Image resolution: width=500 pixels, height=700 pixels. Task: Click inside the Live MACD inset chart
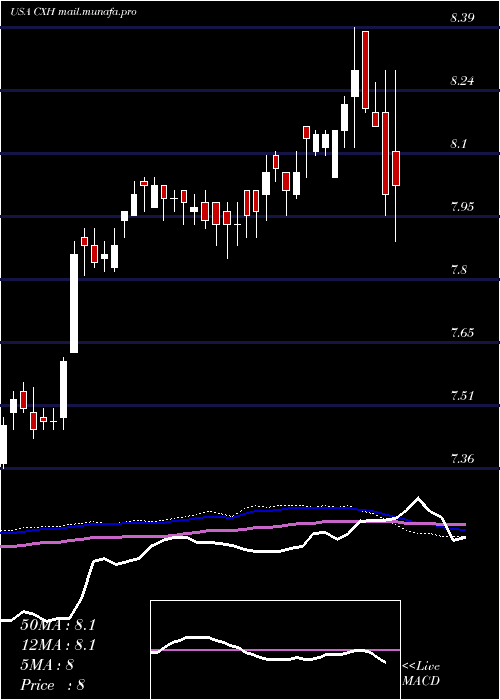[x=275, y=650]
